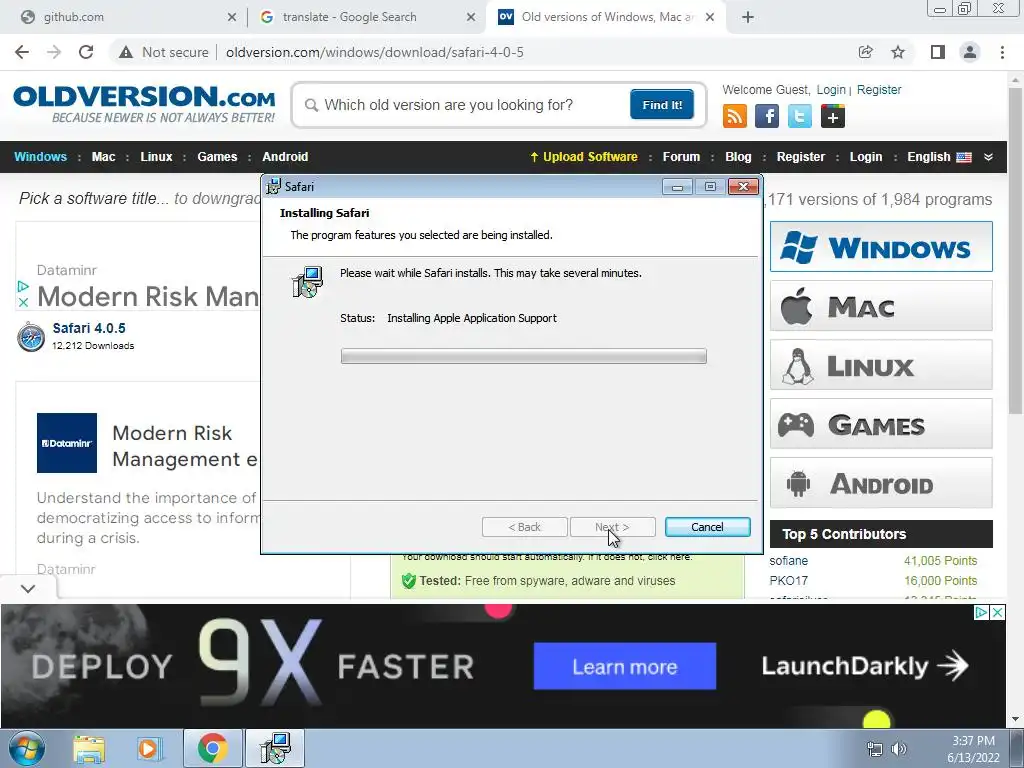Open the Games nav menu item
The width and height of the screenshot is (1024, 768).
(217, 157)
